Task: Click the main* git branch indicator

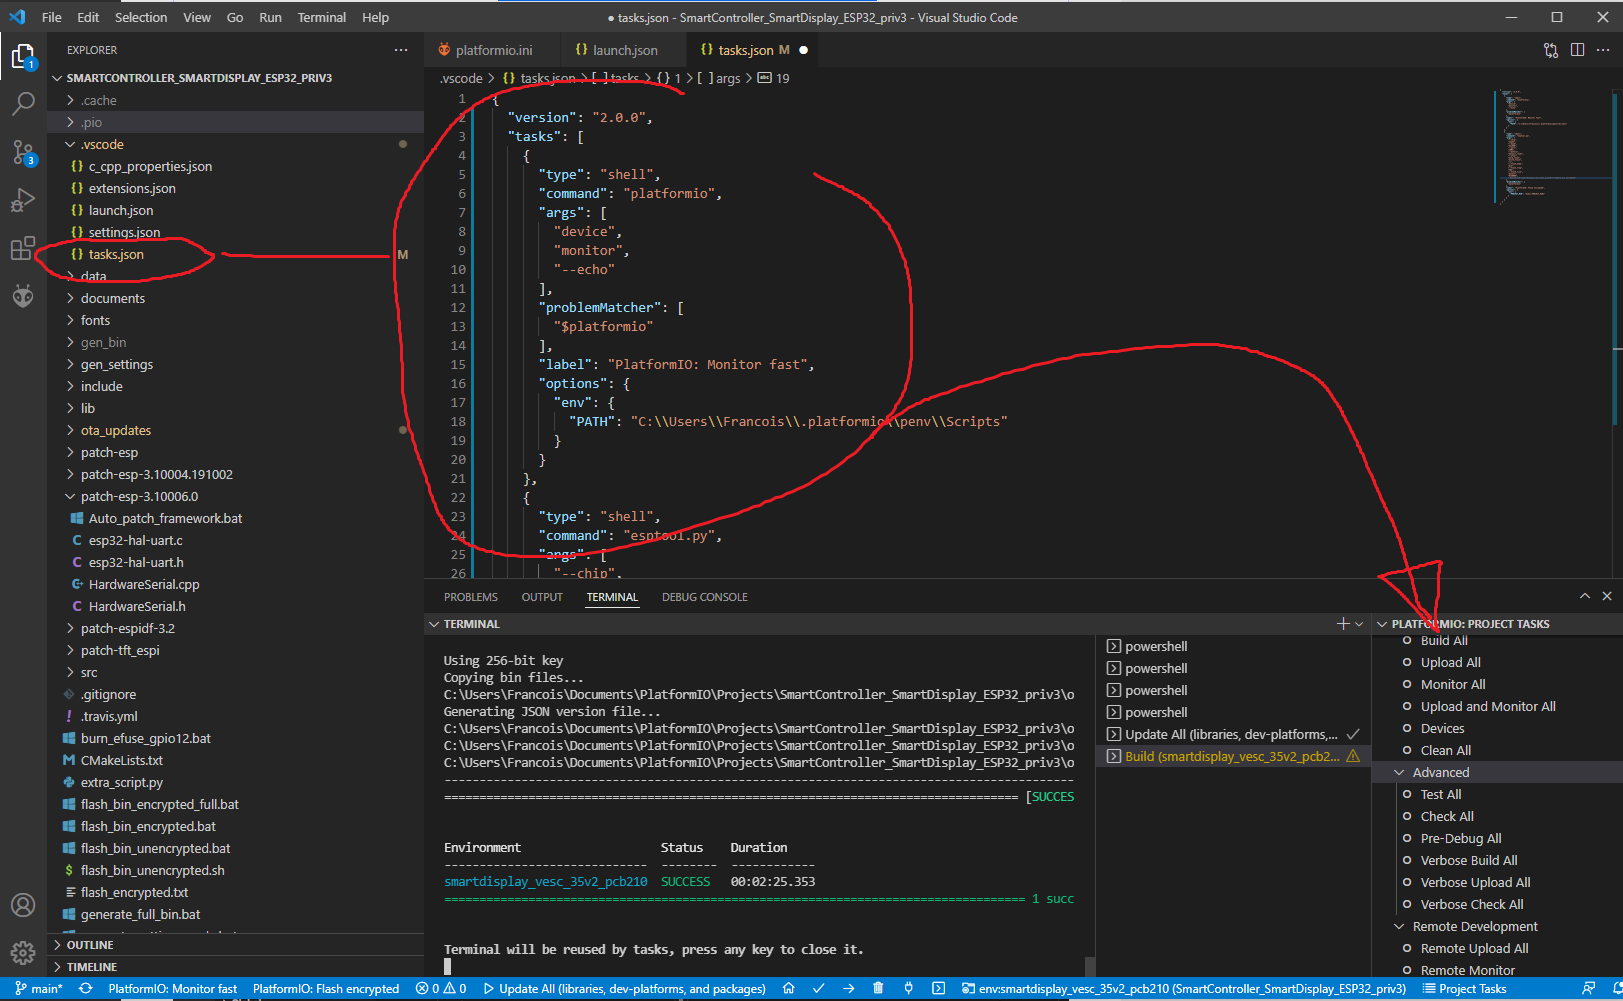Action: [x=39, y=988]
